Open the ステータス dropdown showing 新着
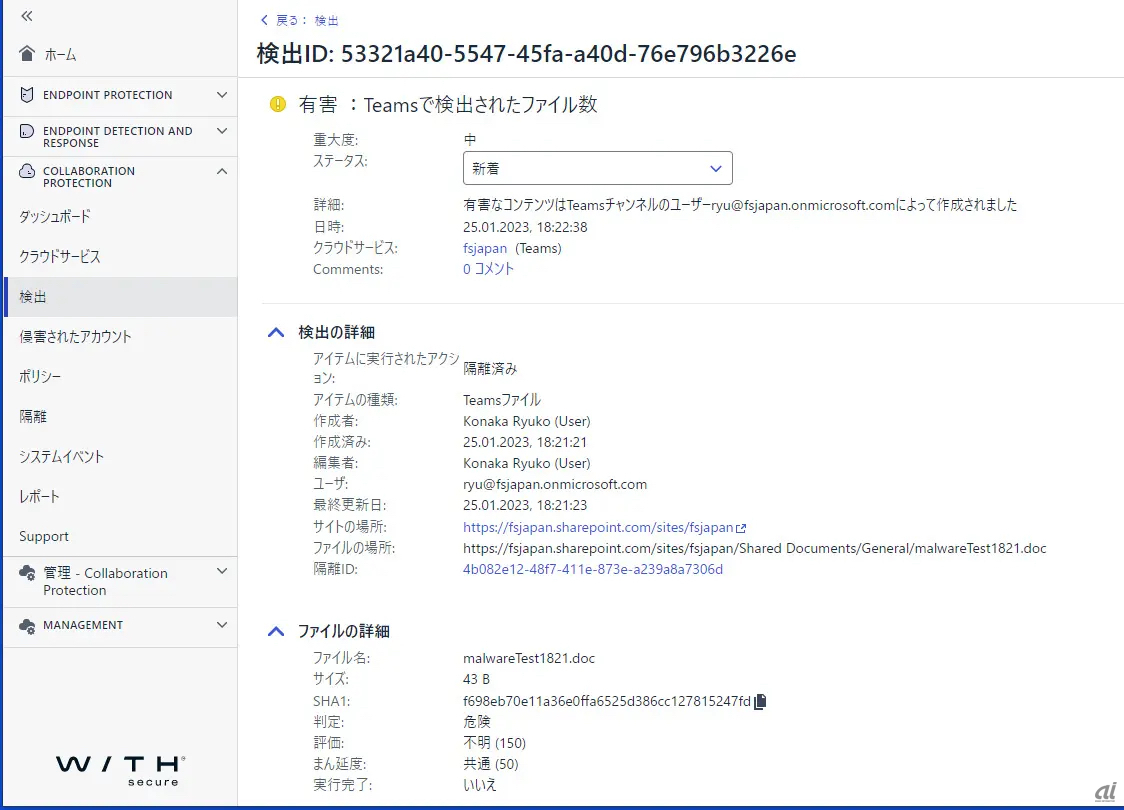Image resolution: width=1124 pixels, height=810 pixels. coord(597,168)
